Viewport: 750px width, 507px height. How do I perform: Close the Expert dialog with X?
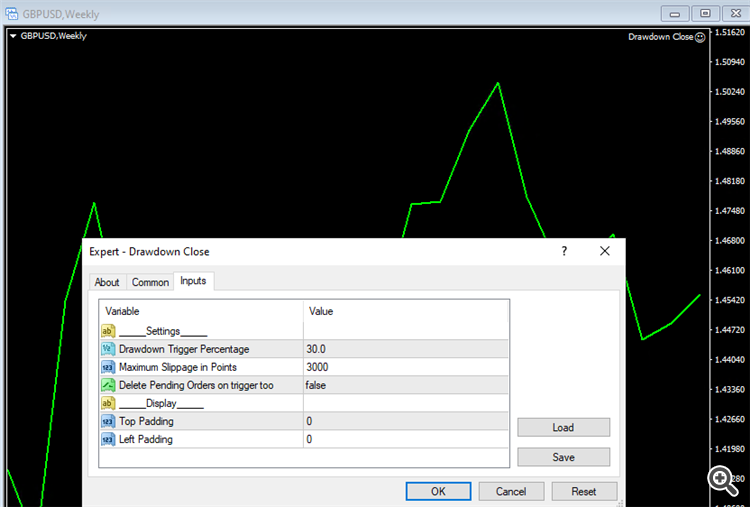605,251
